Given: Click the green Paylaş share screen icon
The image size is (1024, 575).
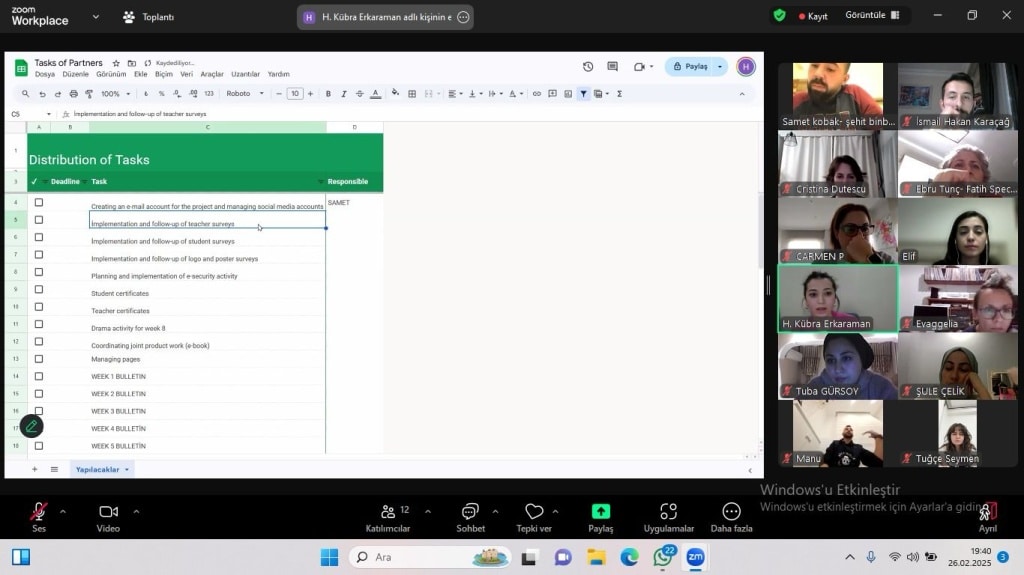Looking at the screenshot, I should [600, 512].
